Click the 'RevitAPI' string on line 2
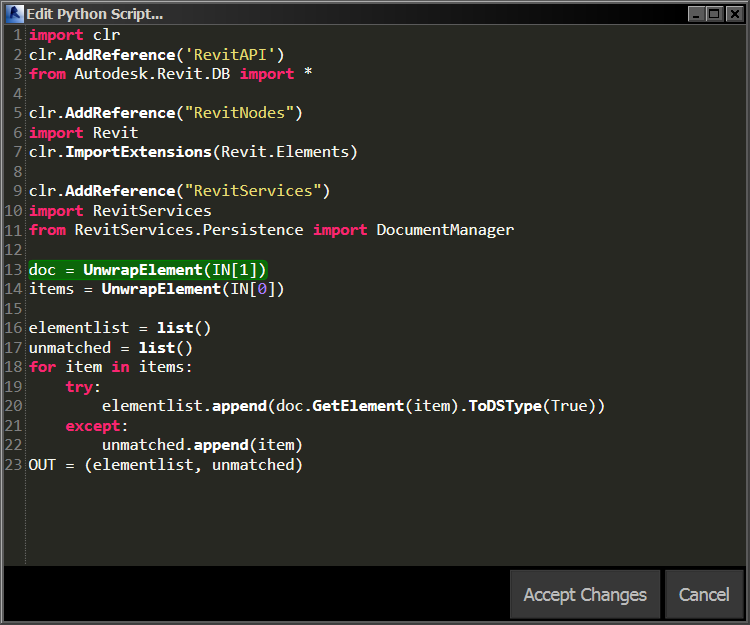The height and width of the screenshot is (625, 750). click(x=230, y=55)
